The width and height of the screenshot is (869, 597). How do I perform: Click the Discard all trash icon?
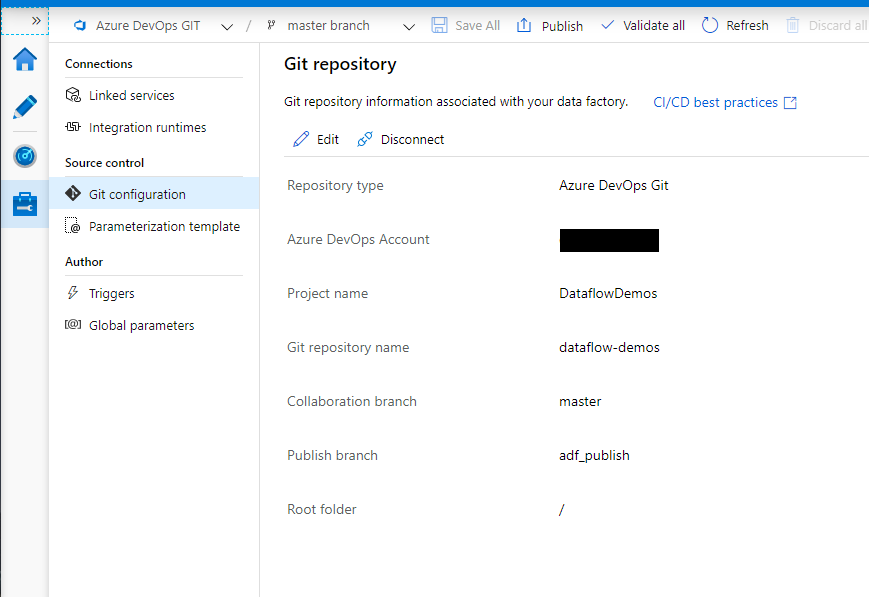click(793, 25)
